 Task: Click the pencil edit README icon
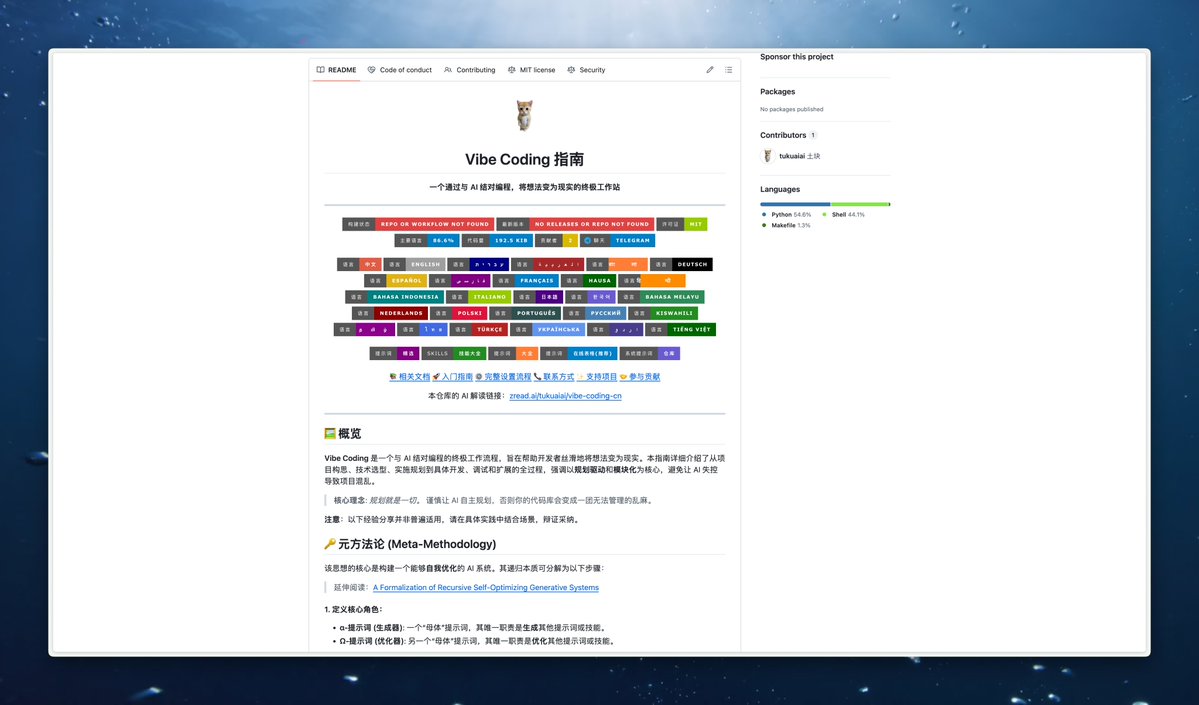pyautogui.click(x=710, y=70)
